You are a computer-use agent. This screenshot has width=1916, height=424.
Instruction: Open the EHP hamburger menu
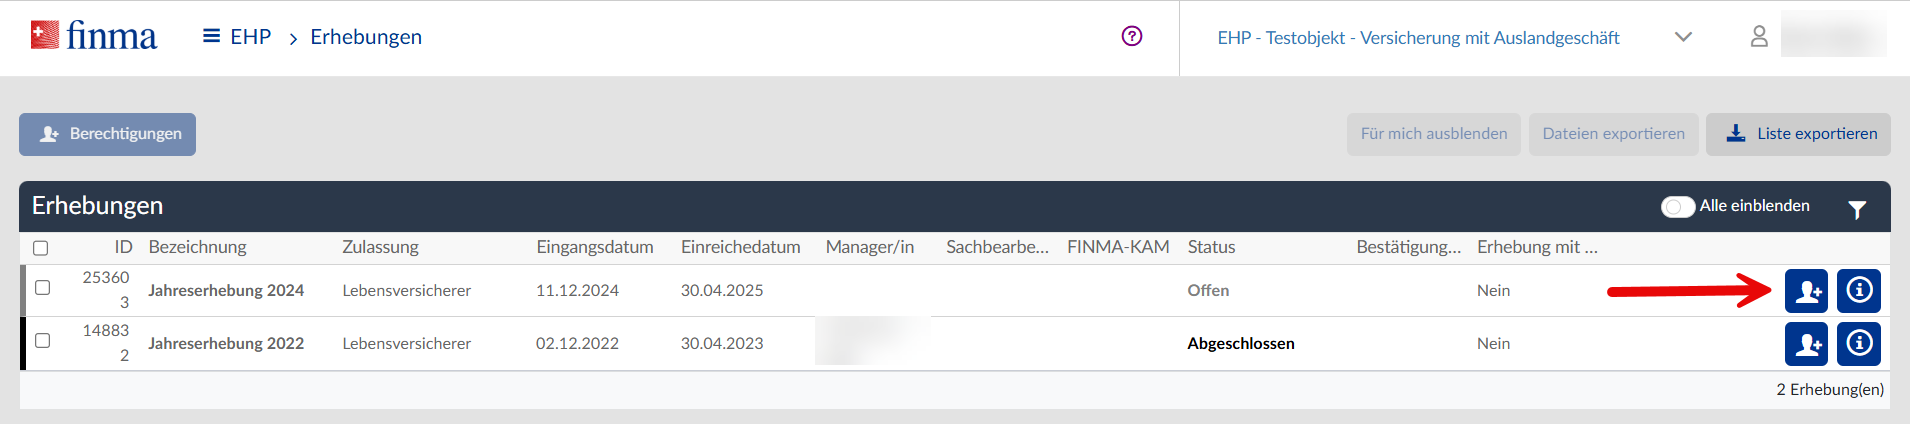point(211,37)
